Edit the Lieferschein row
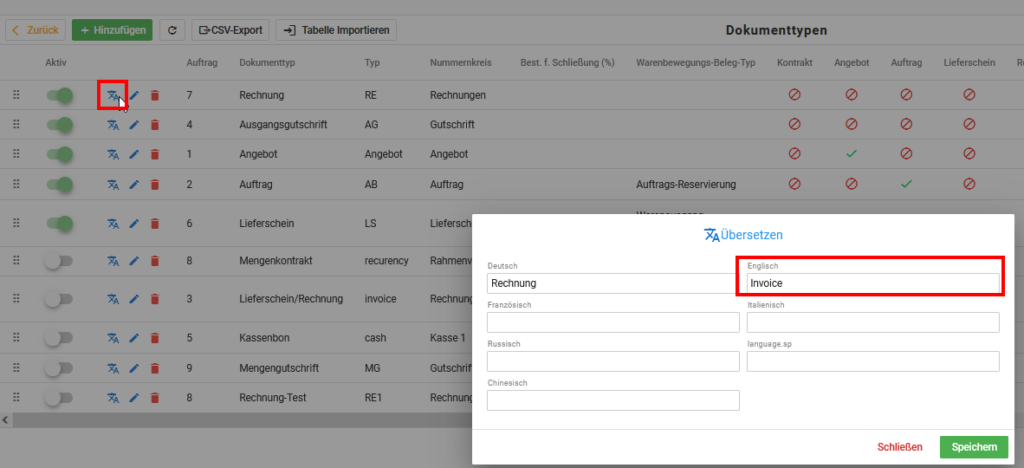The height and width of the screenshot is (468, 1024). click(x=134, y=224)
